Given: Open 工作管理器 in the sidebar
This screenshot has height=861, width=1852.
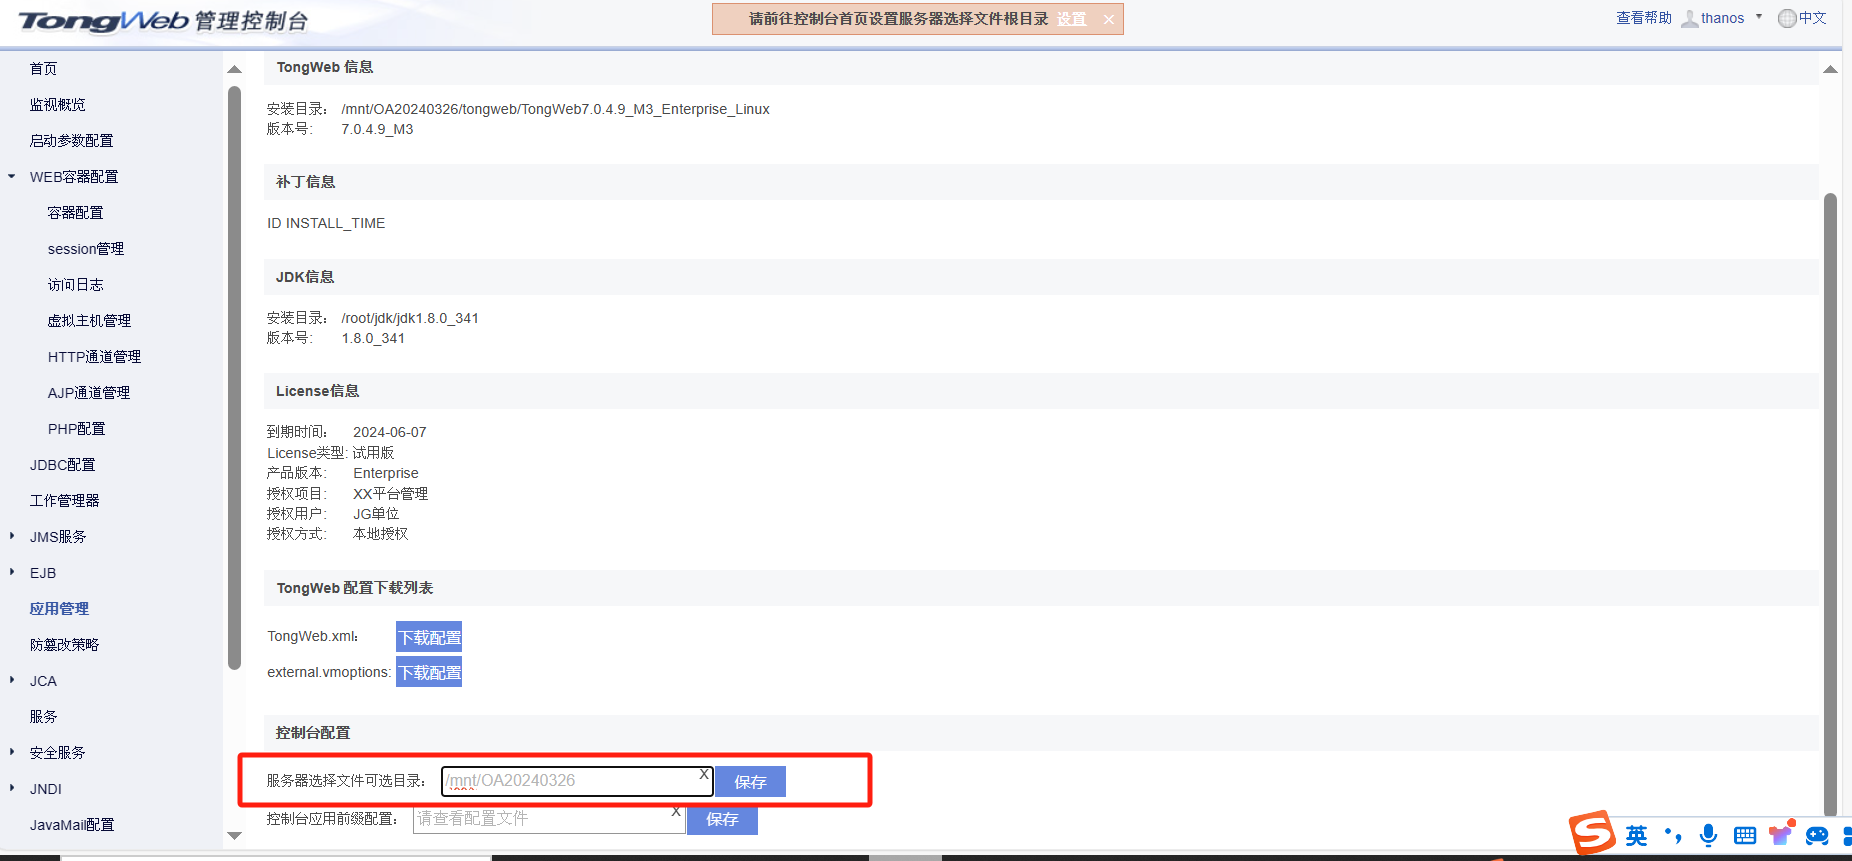Looking at the screenshot, I should pos(64,500).
